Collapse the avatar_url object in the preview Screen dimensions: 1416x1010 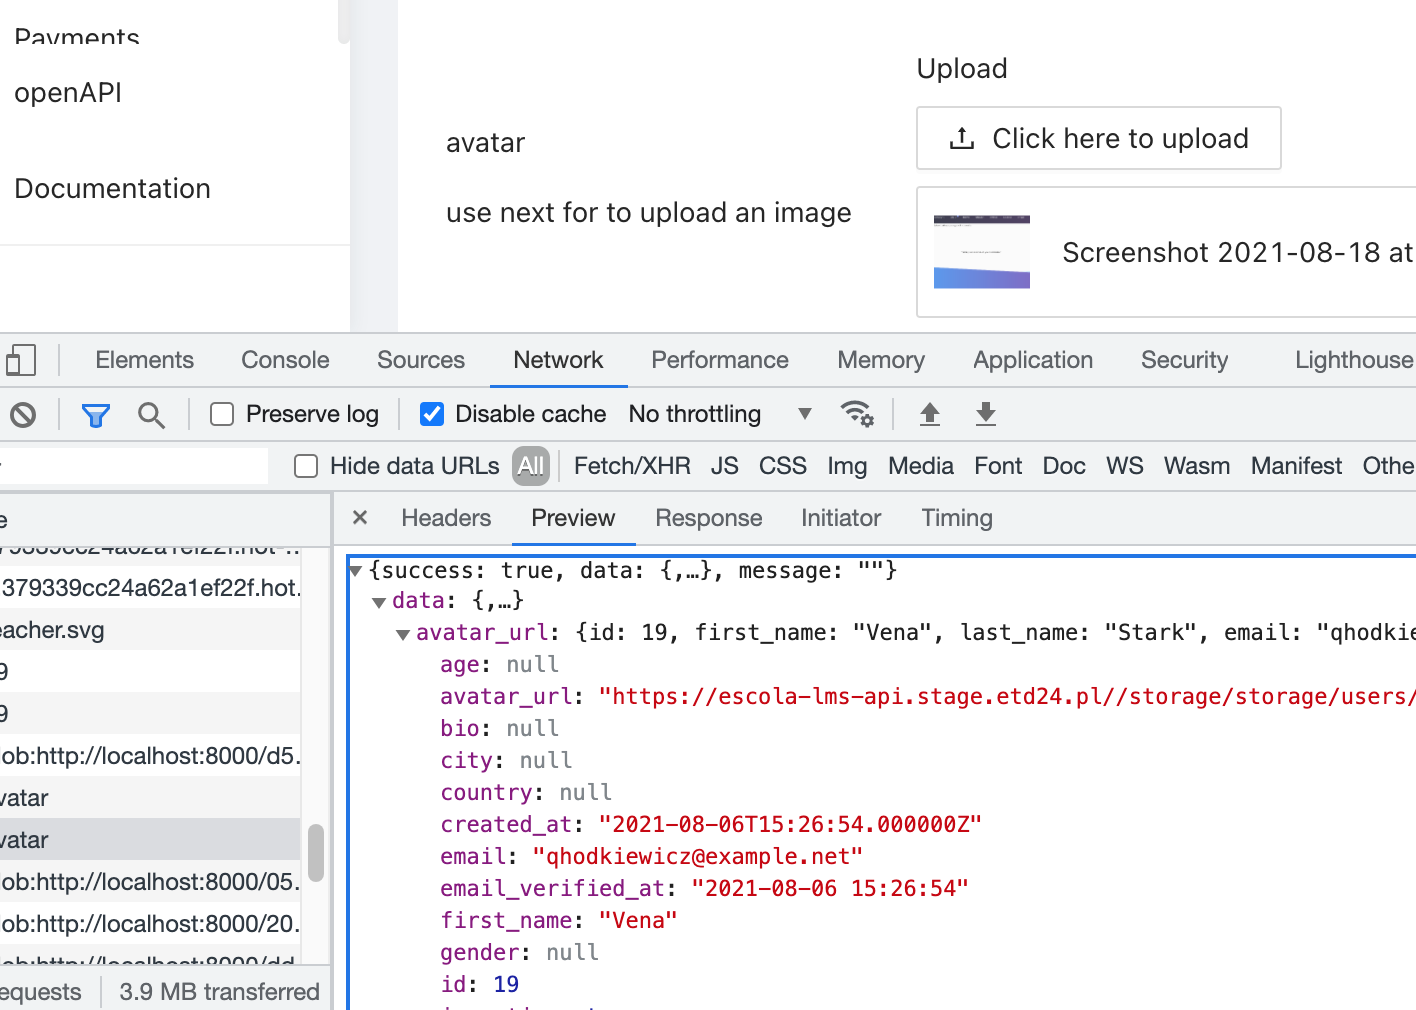[403, 633]
